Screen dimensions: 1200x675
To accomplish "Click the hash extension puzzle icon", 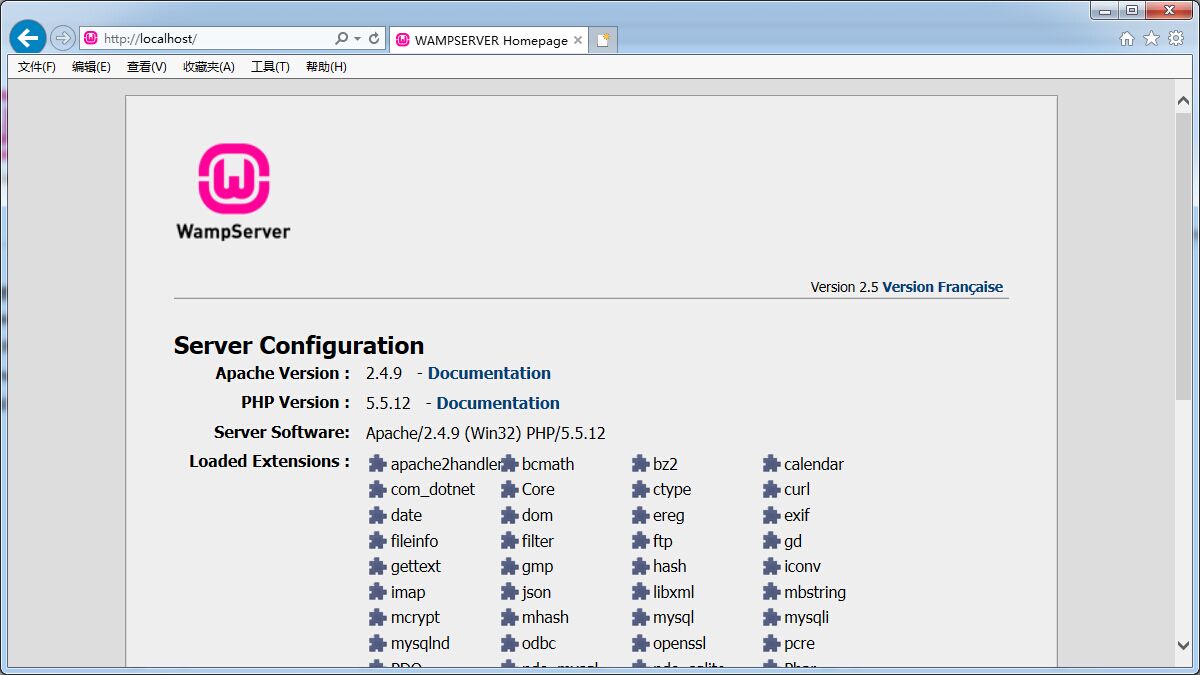I will click(x=640, y=567).
